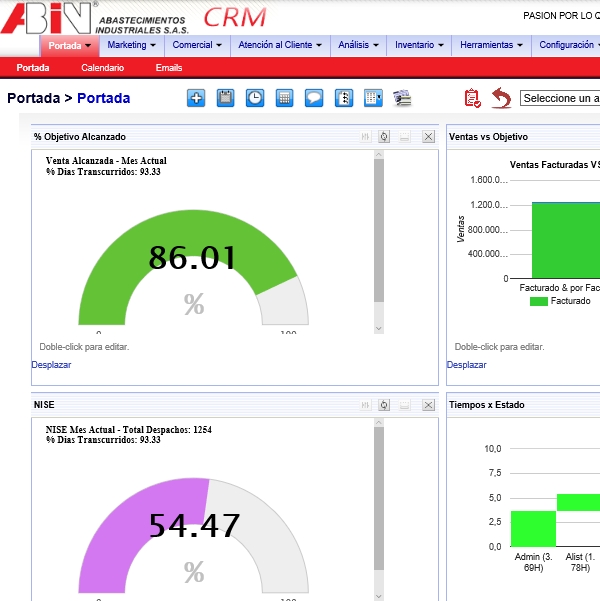Open the Análisis dropdown menu

(358, 45)
